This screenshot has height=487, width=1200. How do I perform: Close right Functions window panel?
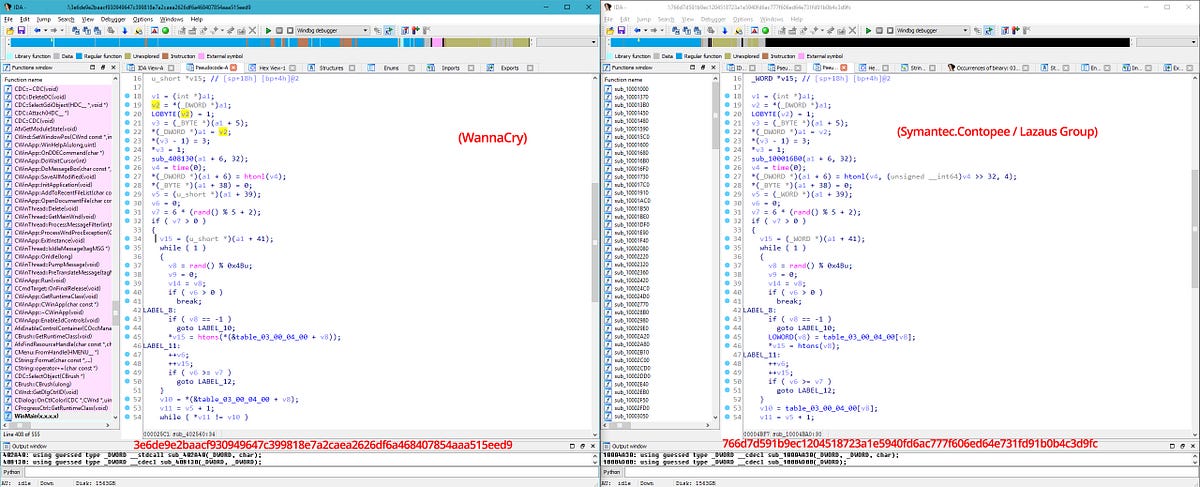tap(713, 68)
